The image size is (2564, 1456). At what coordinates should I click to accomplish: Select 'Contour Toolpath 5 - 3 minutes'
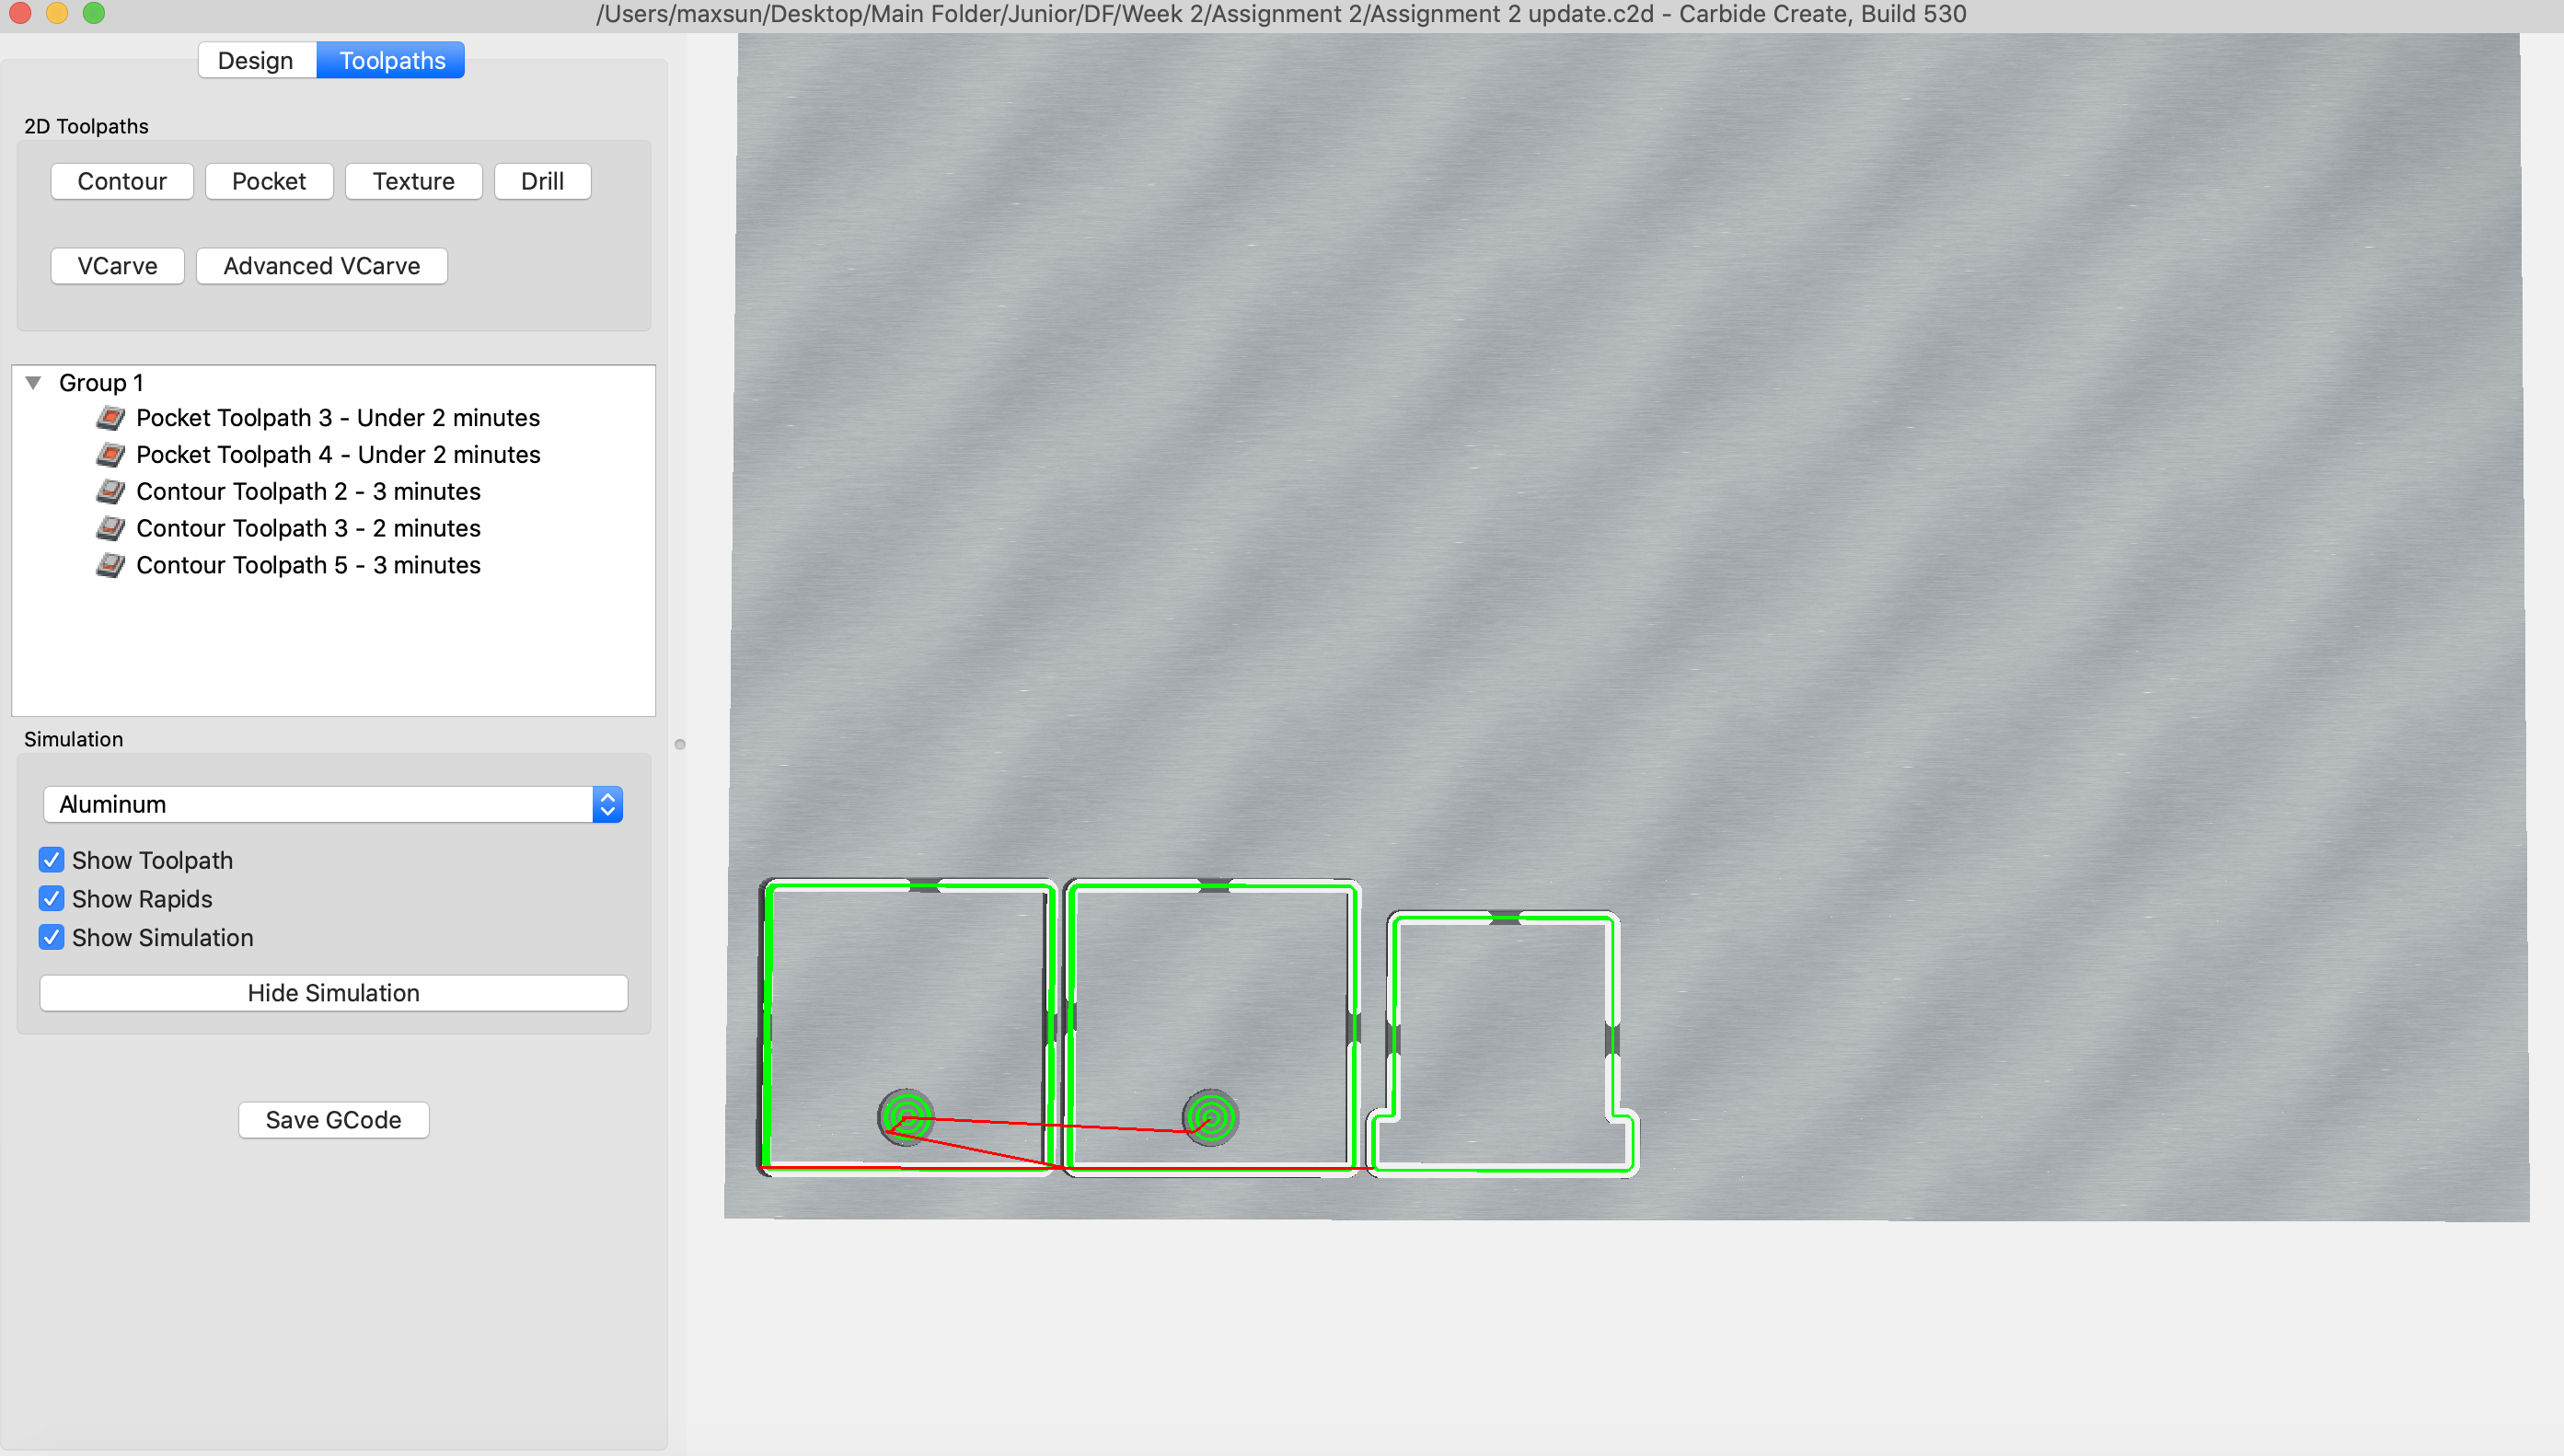(308, 565)
